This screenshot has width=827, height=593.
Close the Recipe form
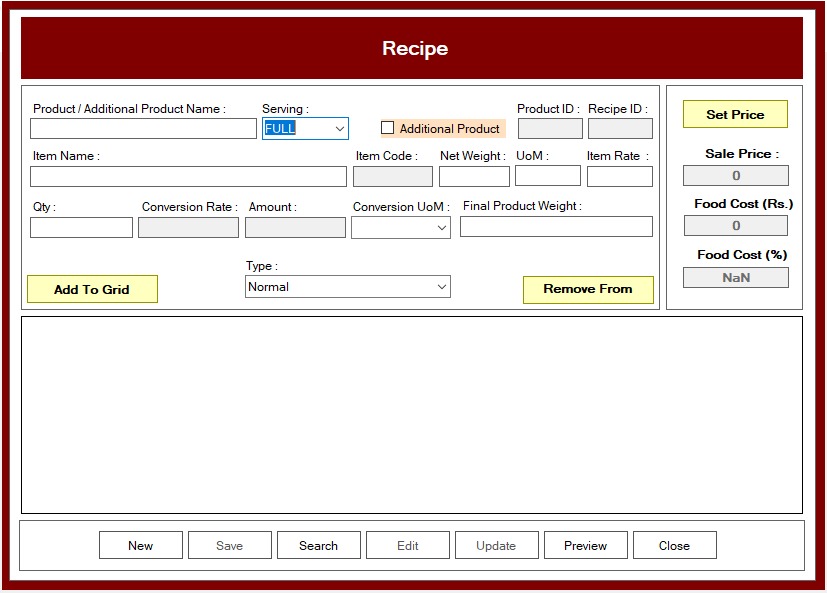(x=674, y=545)
